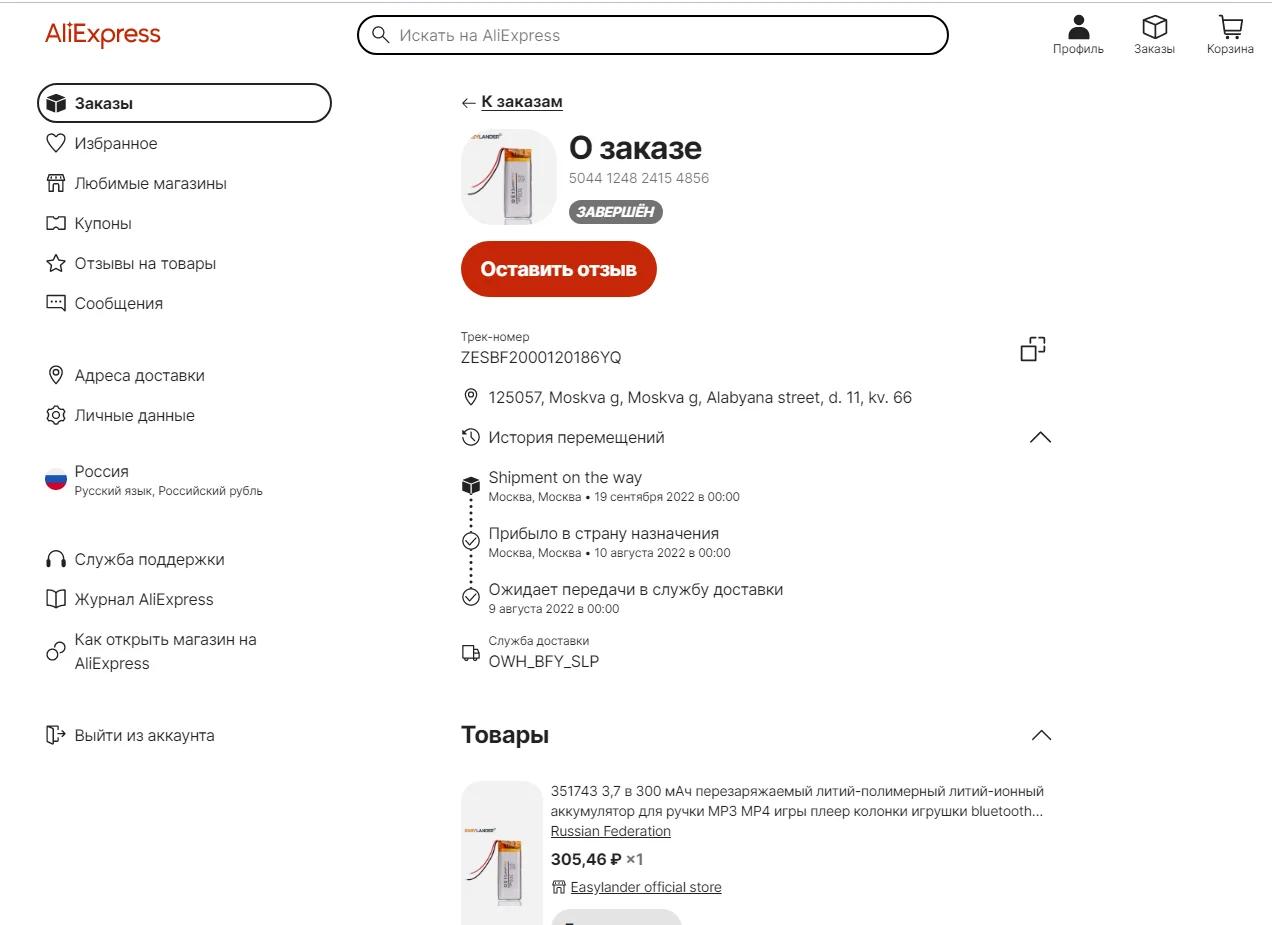Viewport: 1272px width, 925px height.
Task: Open Сообщения in sidebar menu
Action: point(104,304)
